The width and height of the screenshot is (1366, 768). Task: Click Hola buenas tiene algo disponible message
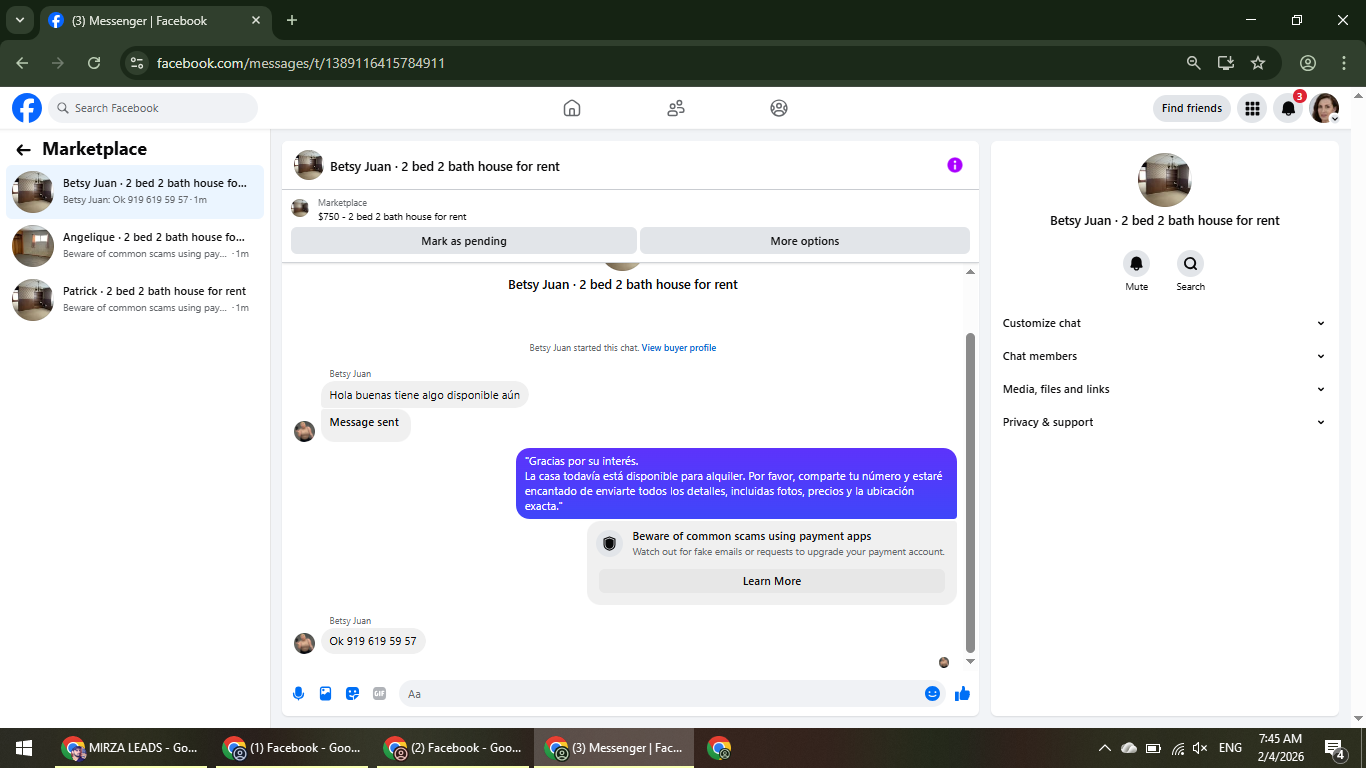click(x=425, y=395)
